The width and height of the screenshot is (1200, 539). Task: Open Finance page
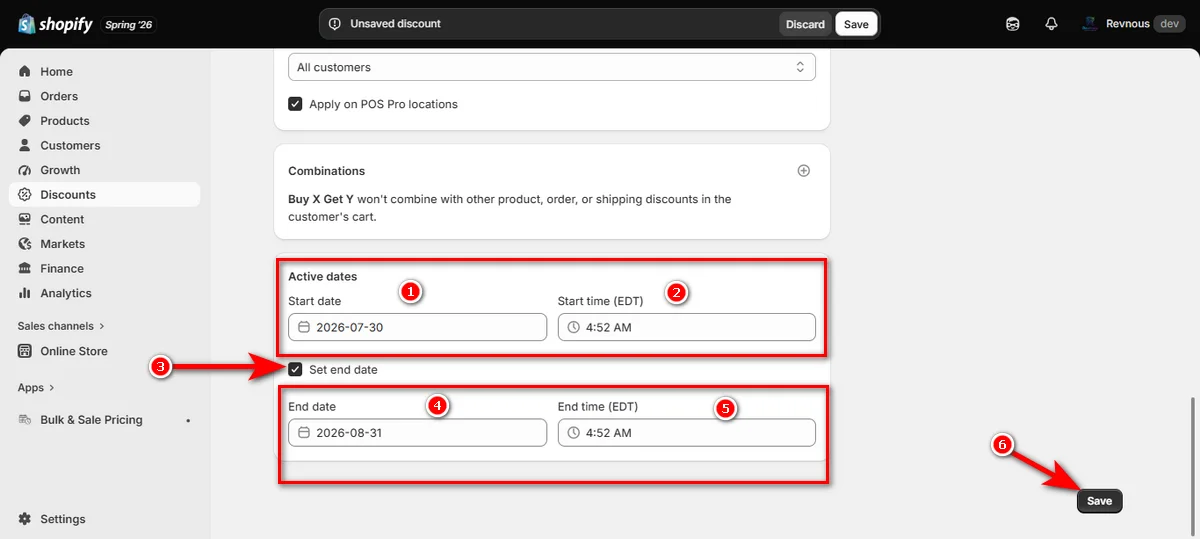[x=105, y=268]
